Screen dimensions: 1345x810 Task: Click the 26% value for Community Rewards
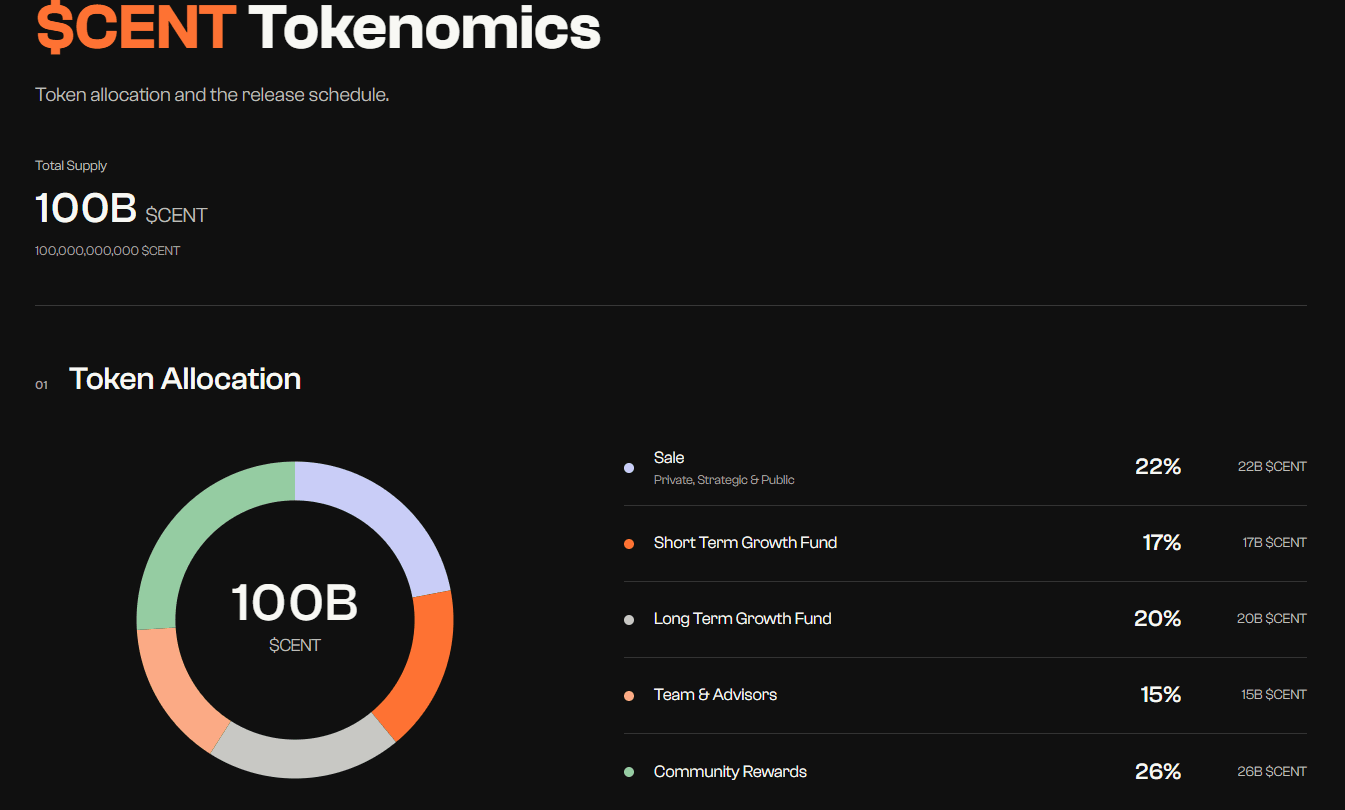coord(1158,771)
